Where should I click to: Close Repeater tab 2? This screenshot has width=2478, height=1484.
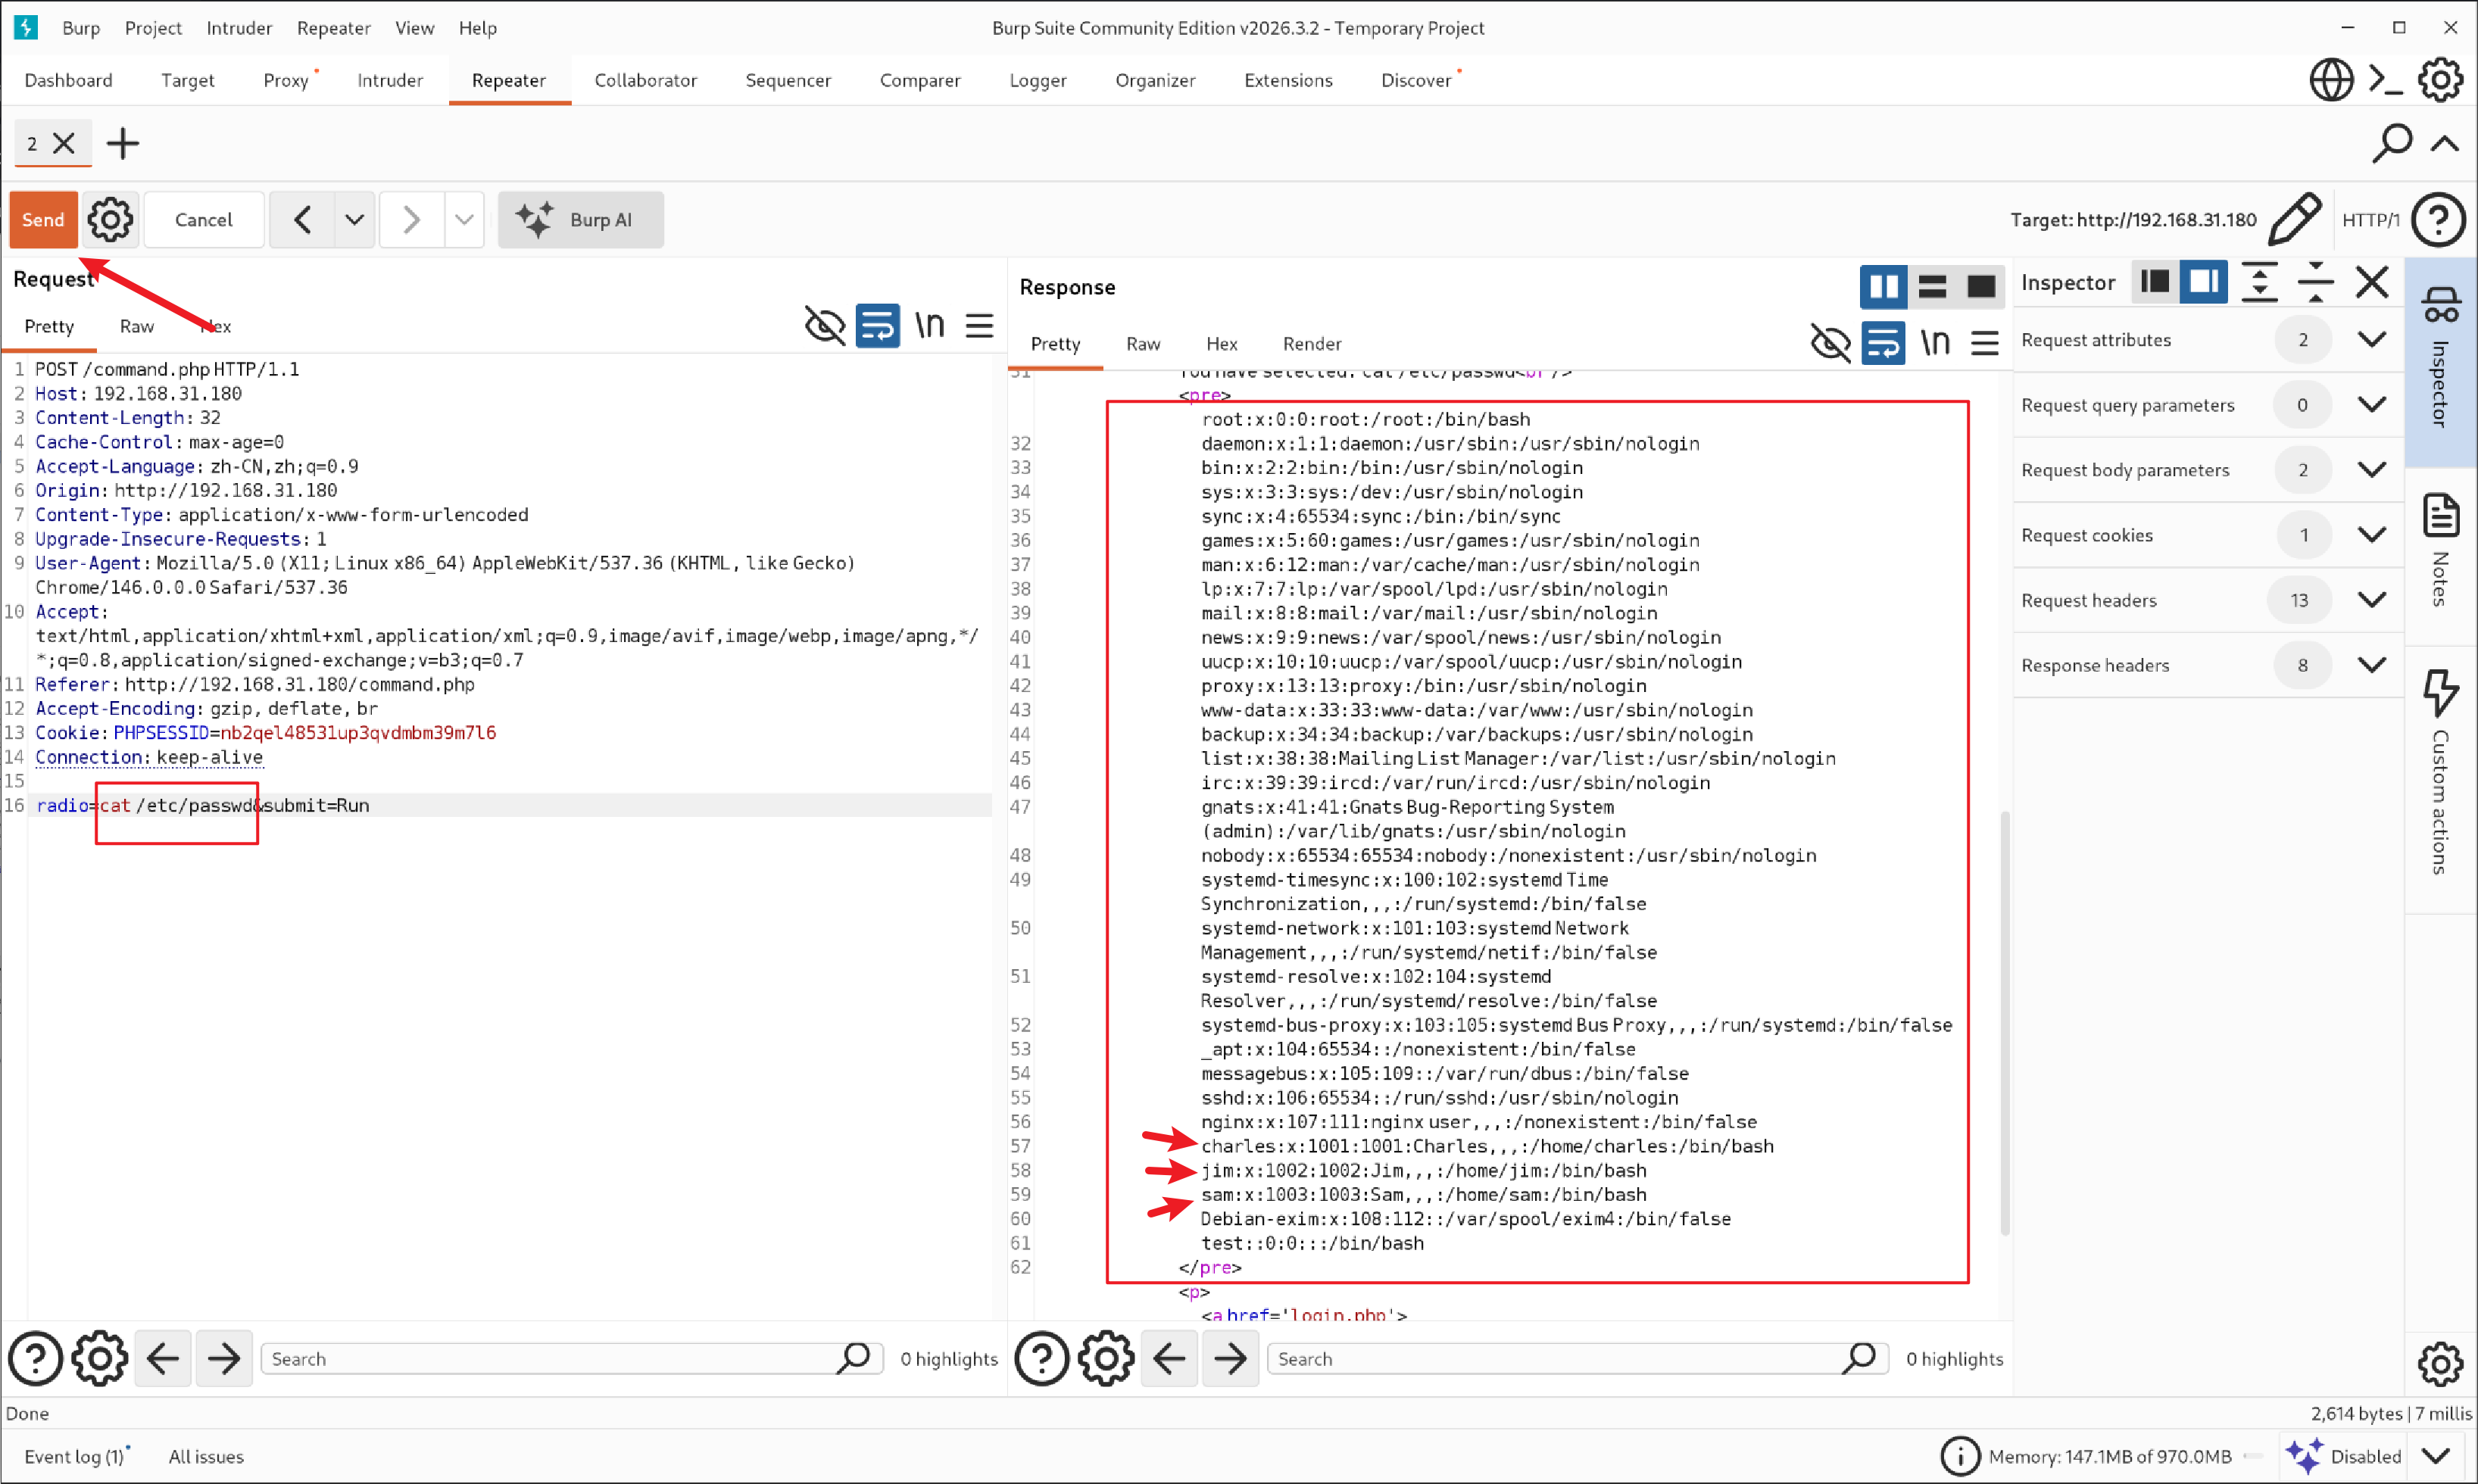pos(64,144)
